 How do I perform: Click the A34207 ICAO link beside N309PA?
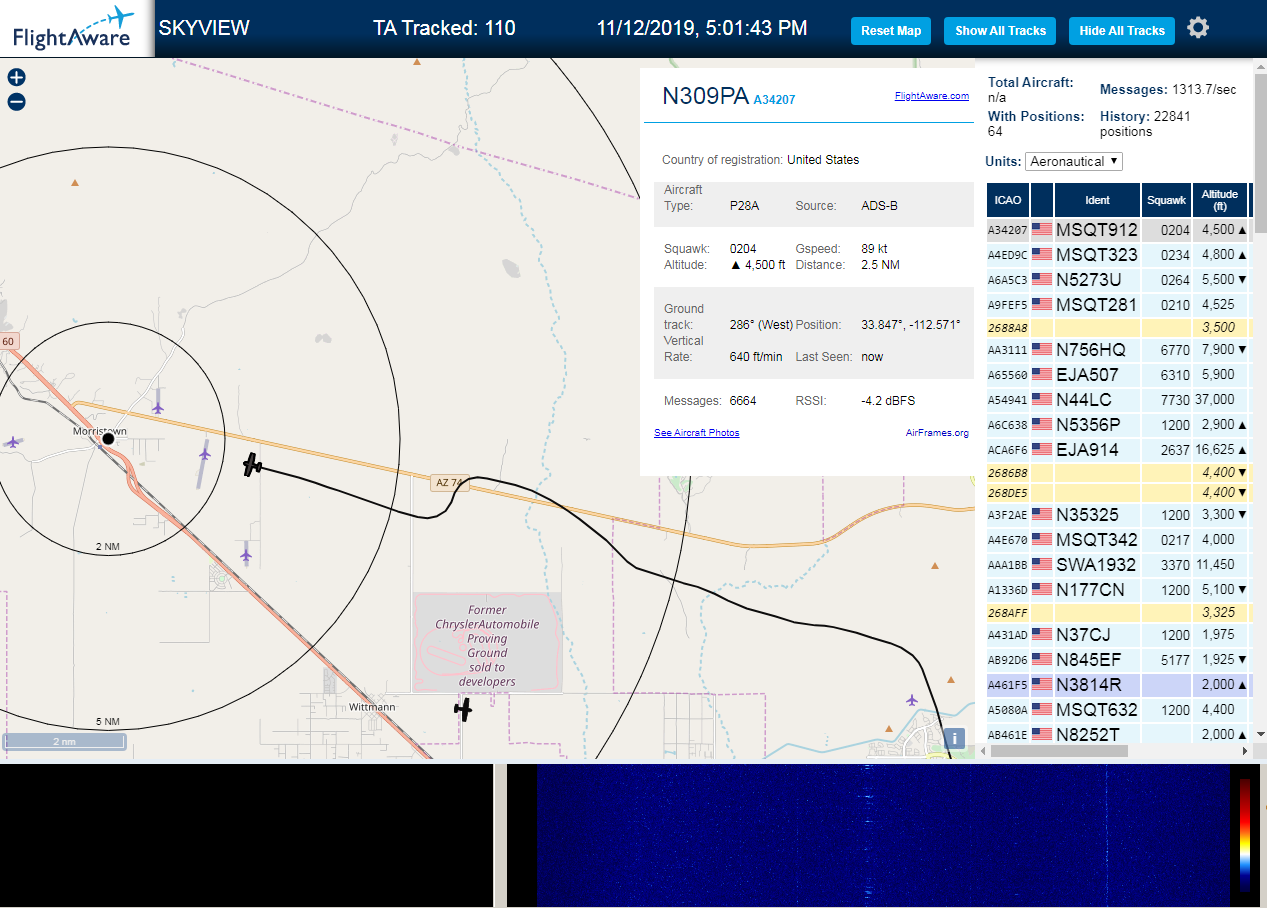774,100
